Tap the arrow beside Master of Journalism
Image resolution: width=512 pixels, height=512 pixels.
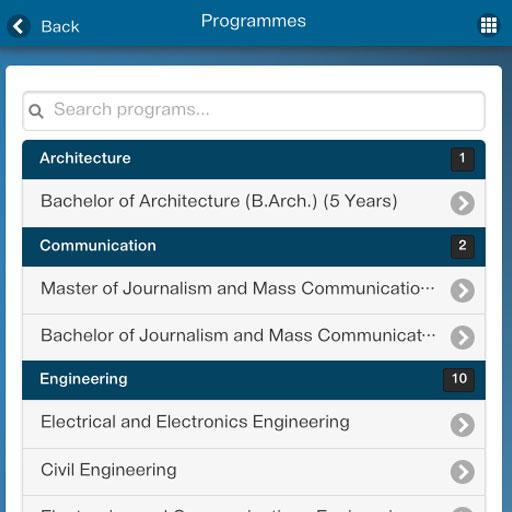tap(462, 290)
